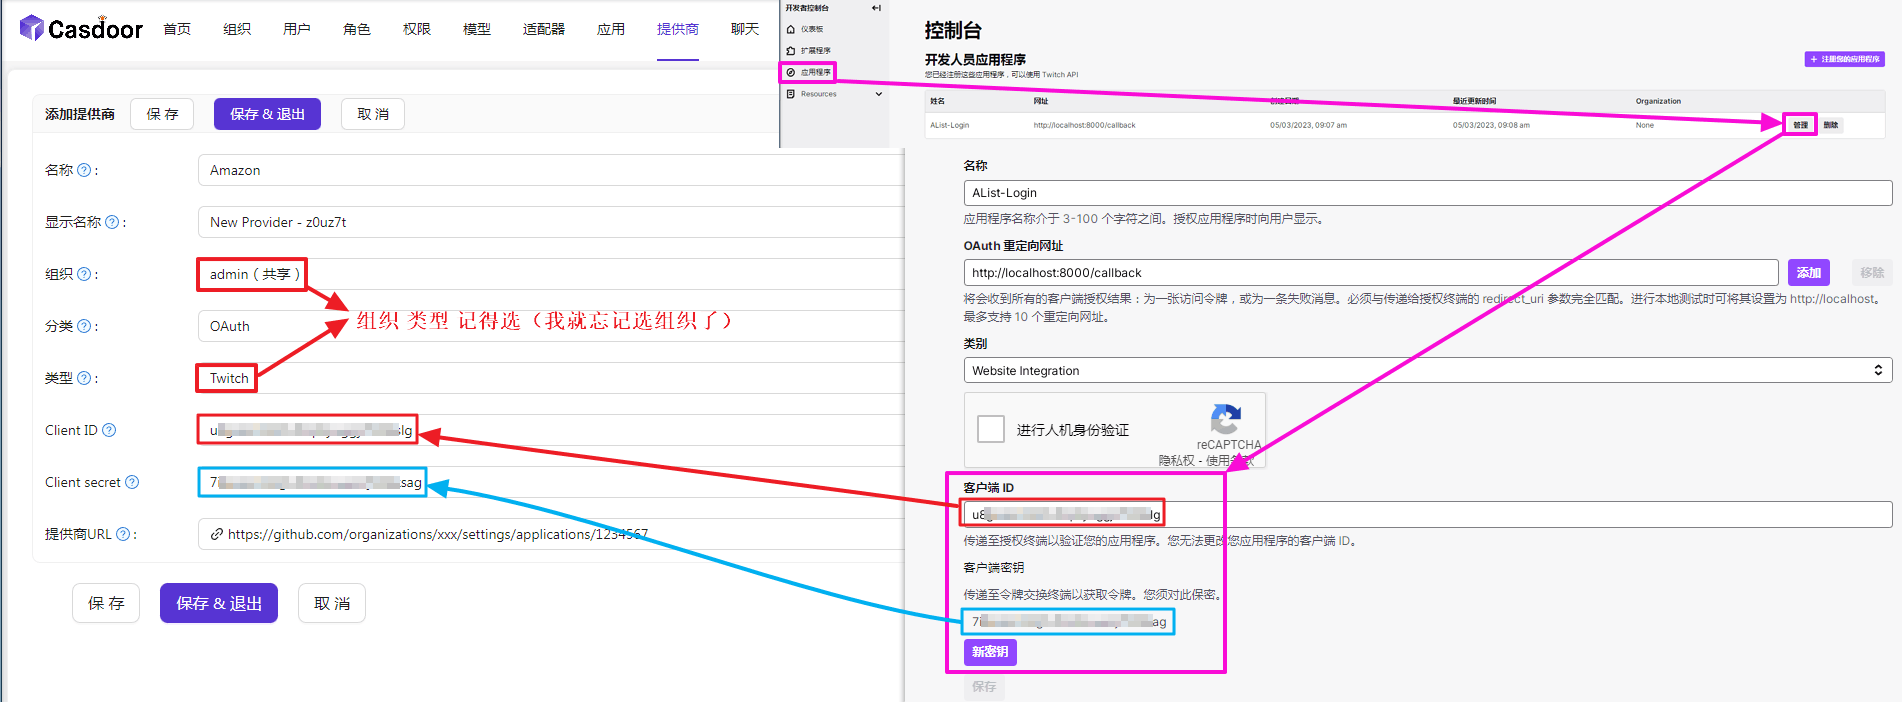Viewport: 1902px width, 702px height.
Task: Click the Casdoor logo icon
Action: tap(32, 28)
